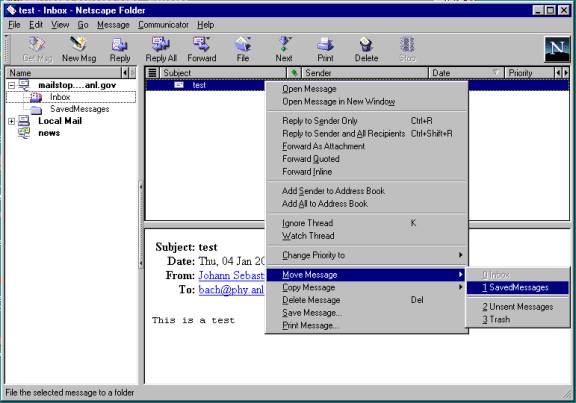Sort by the Subject column header
The image size is (576, 403).
tap(223, 73)
